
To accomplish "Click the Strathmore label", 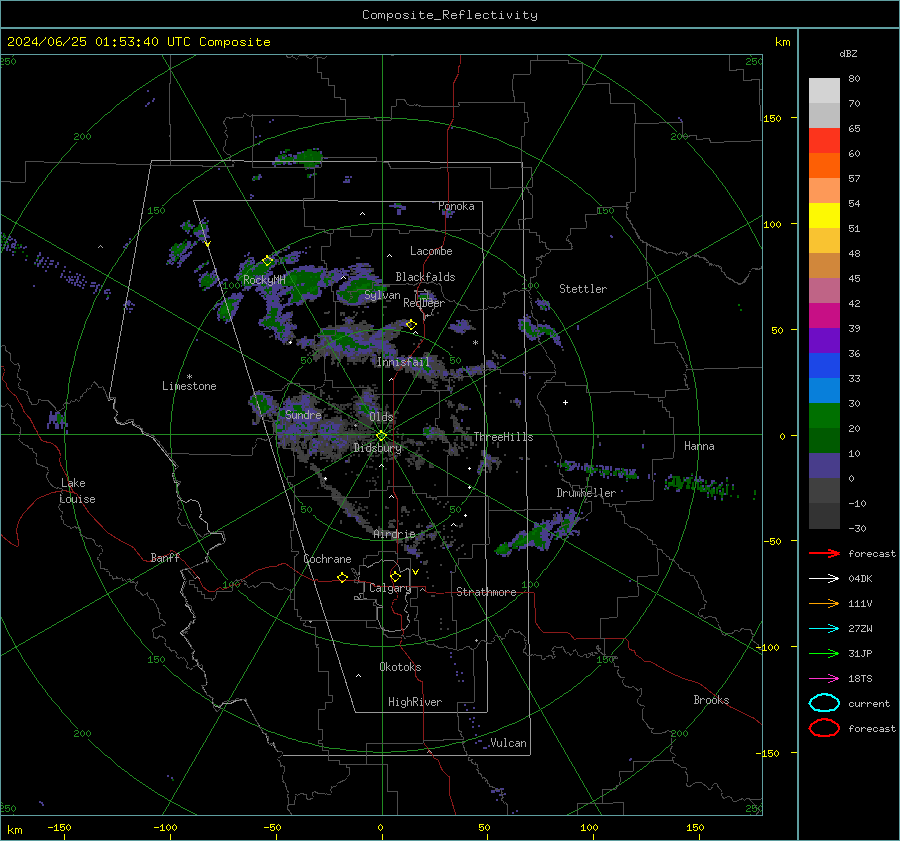I will (x=486, y=592).
